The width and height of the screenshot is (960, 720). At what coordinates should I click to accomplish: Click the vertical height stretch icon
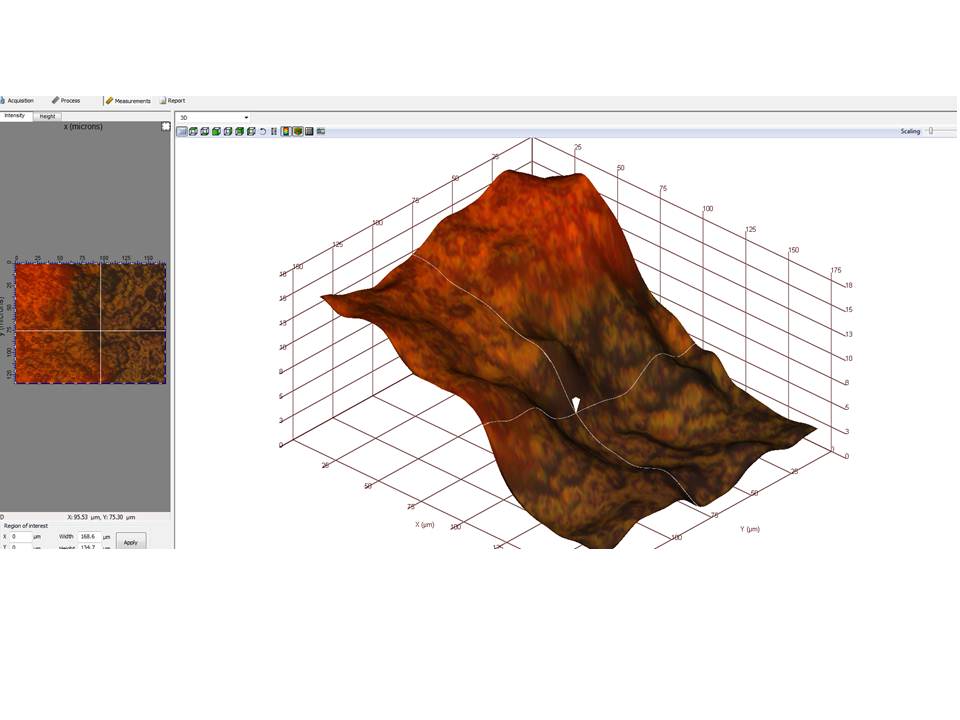point(274,131)
